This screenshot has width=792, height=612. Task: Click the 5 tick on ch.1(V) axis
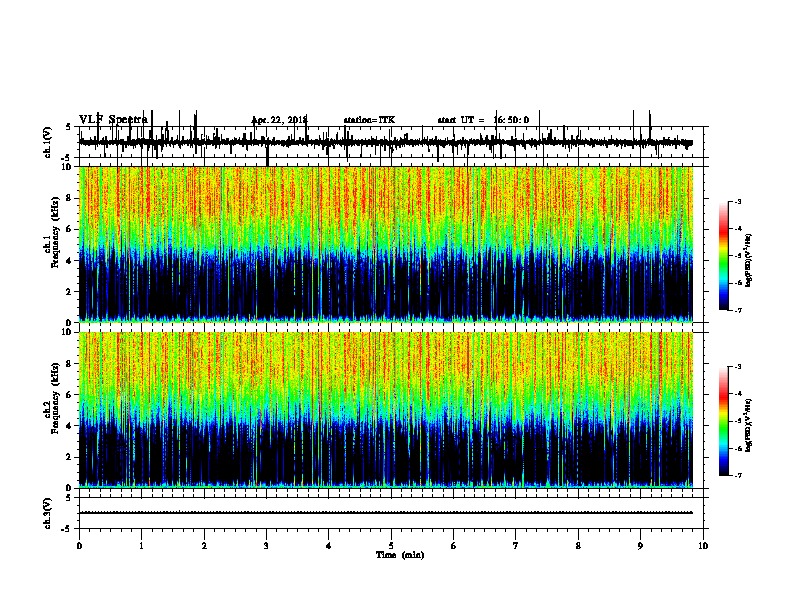pyautogui.click(x=68, y=127)
